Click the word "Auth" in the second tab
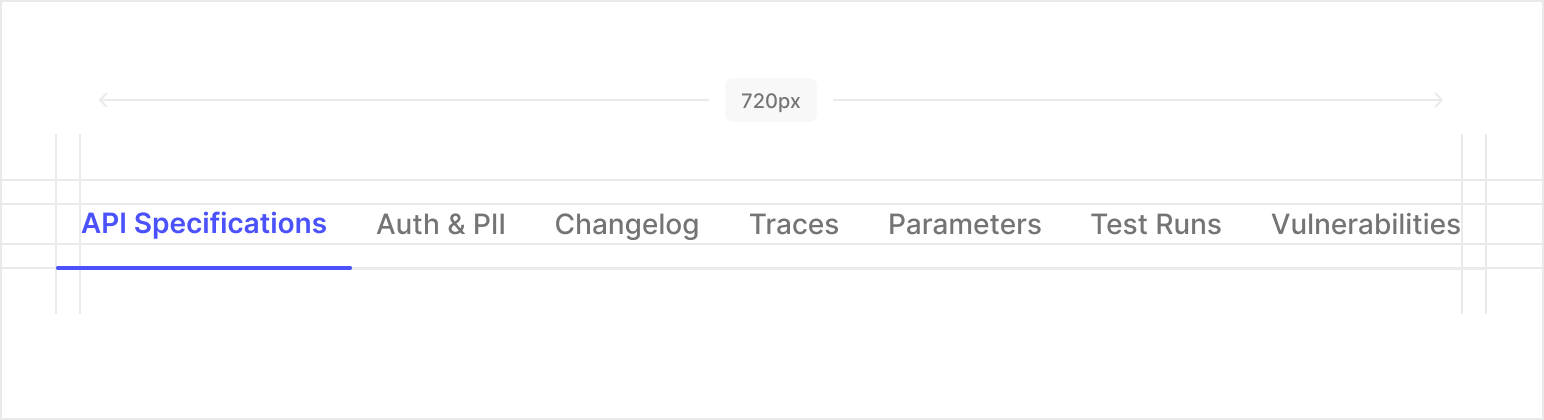 [406, 225]
